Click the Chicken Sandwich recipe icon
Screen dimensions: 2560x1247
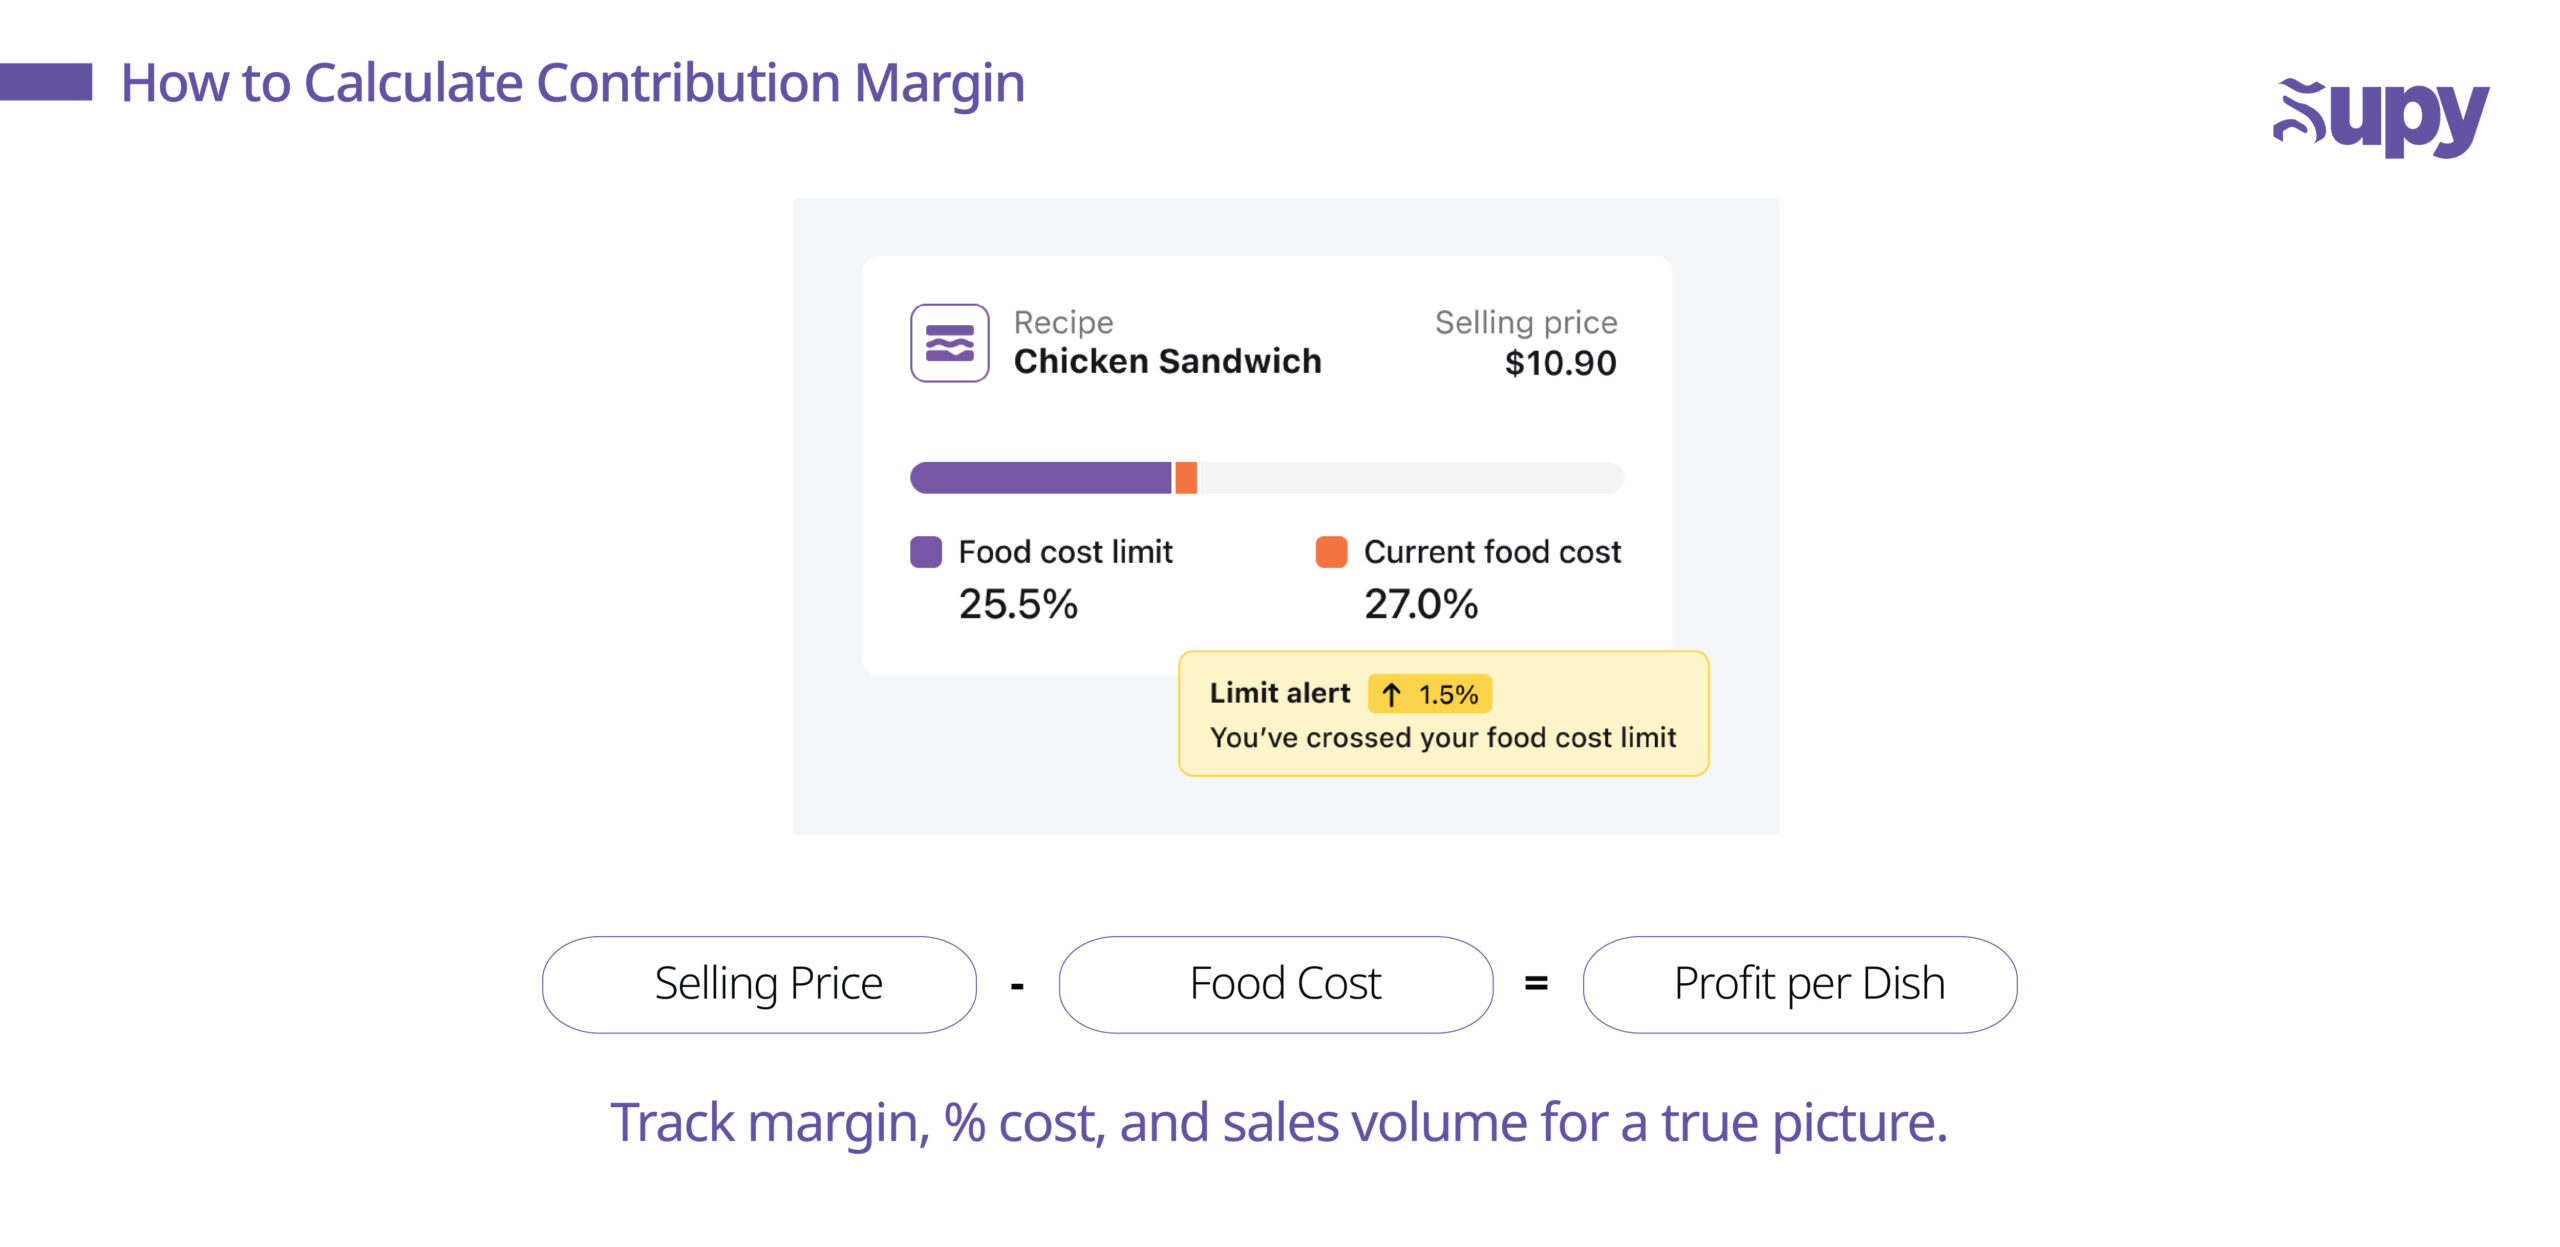(949, 343)
